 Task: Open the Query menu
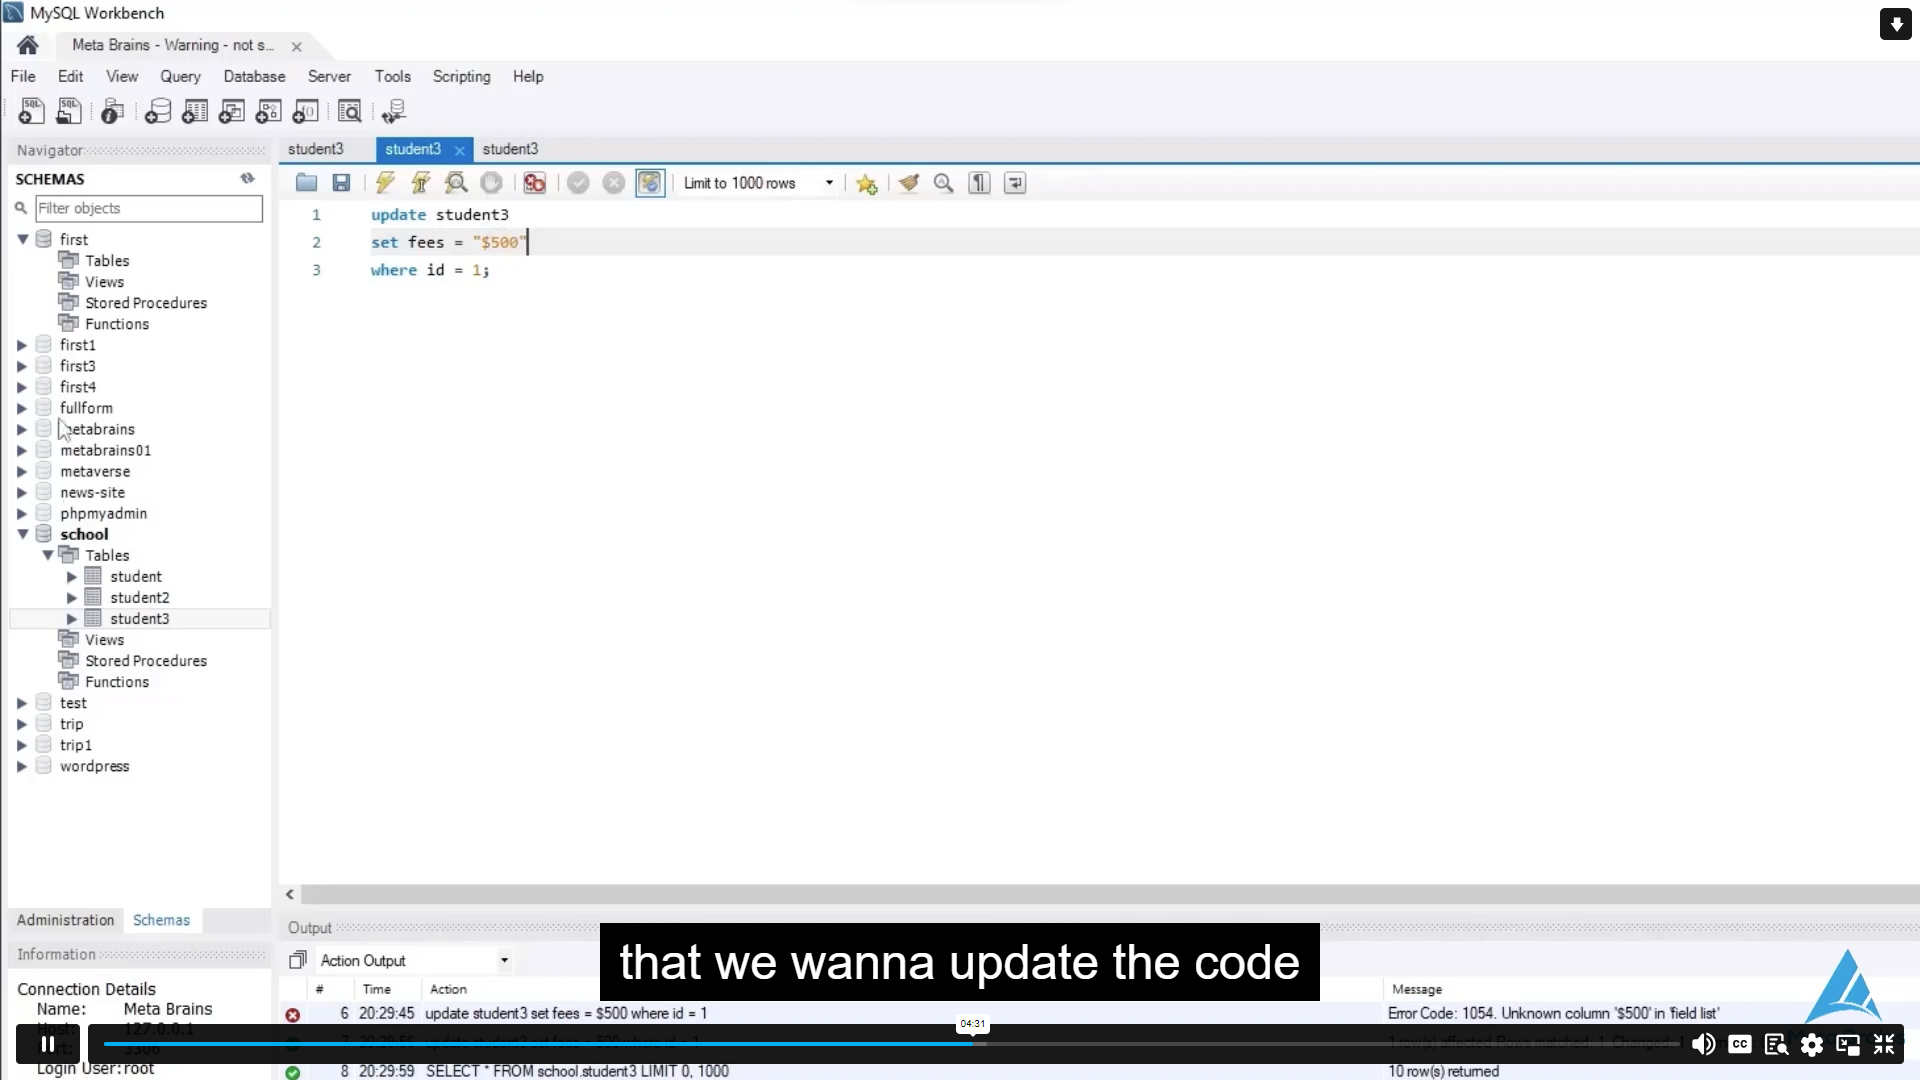click(180, 76)
